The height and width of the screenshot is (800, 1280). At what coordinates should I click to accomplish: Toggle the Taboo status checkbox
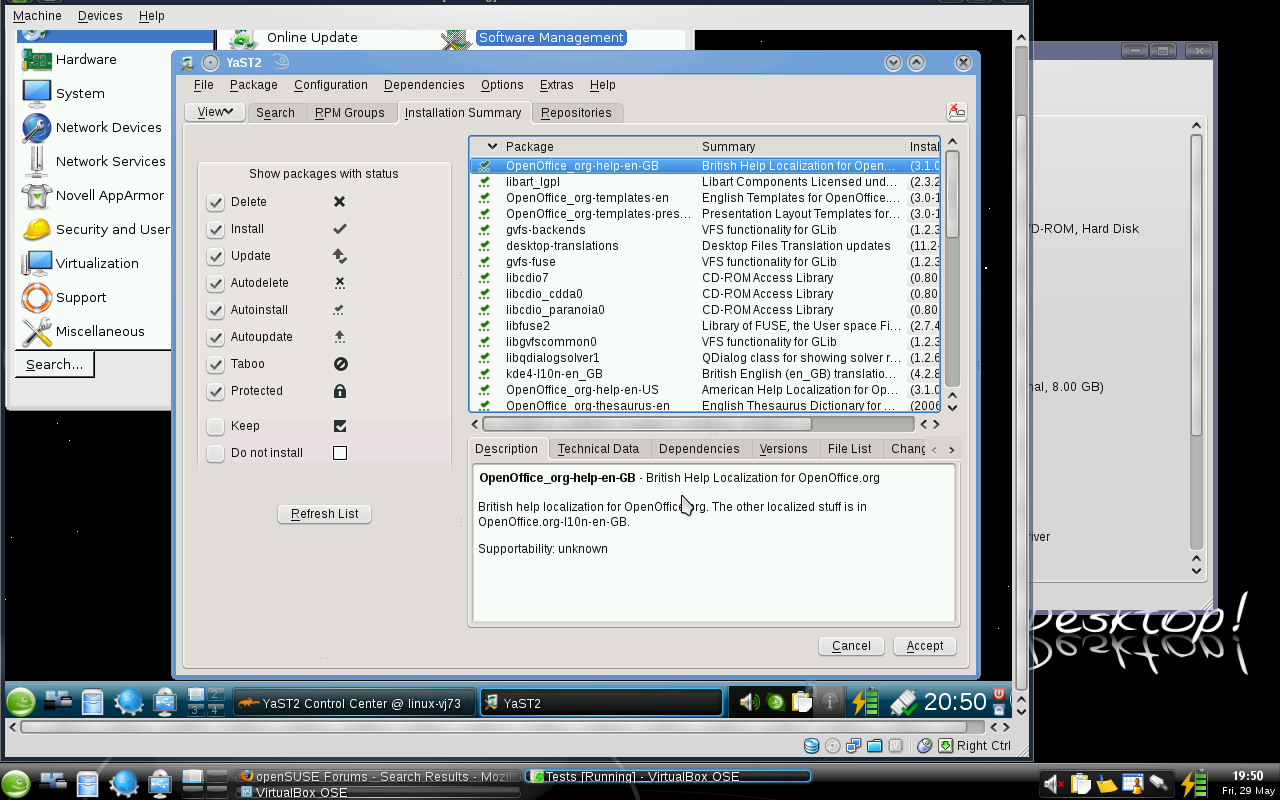tap(216, 364)
